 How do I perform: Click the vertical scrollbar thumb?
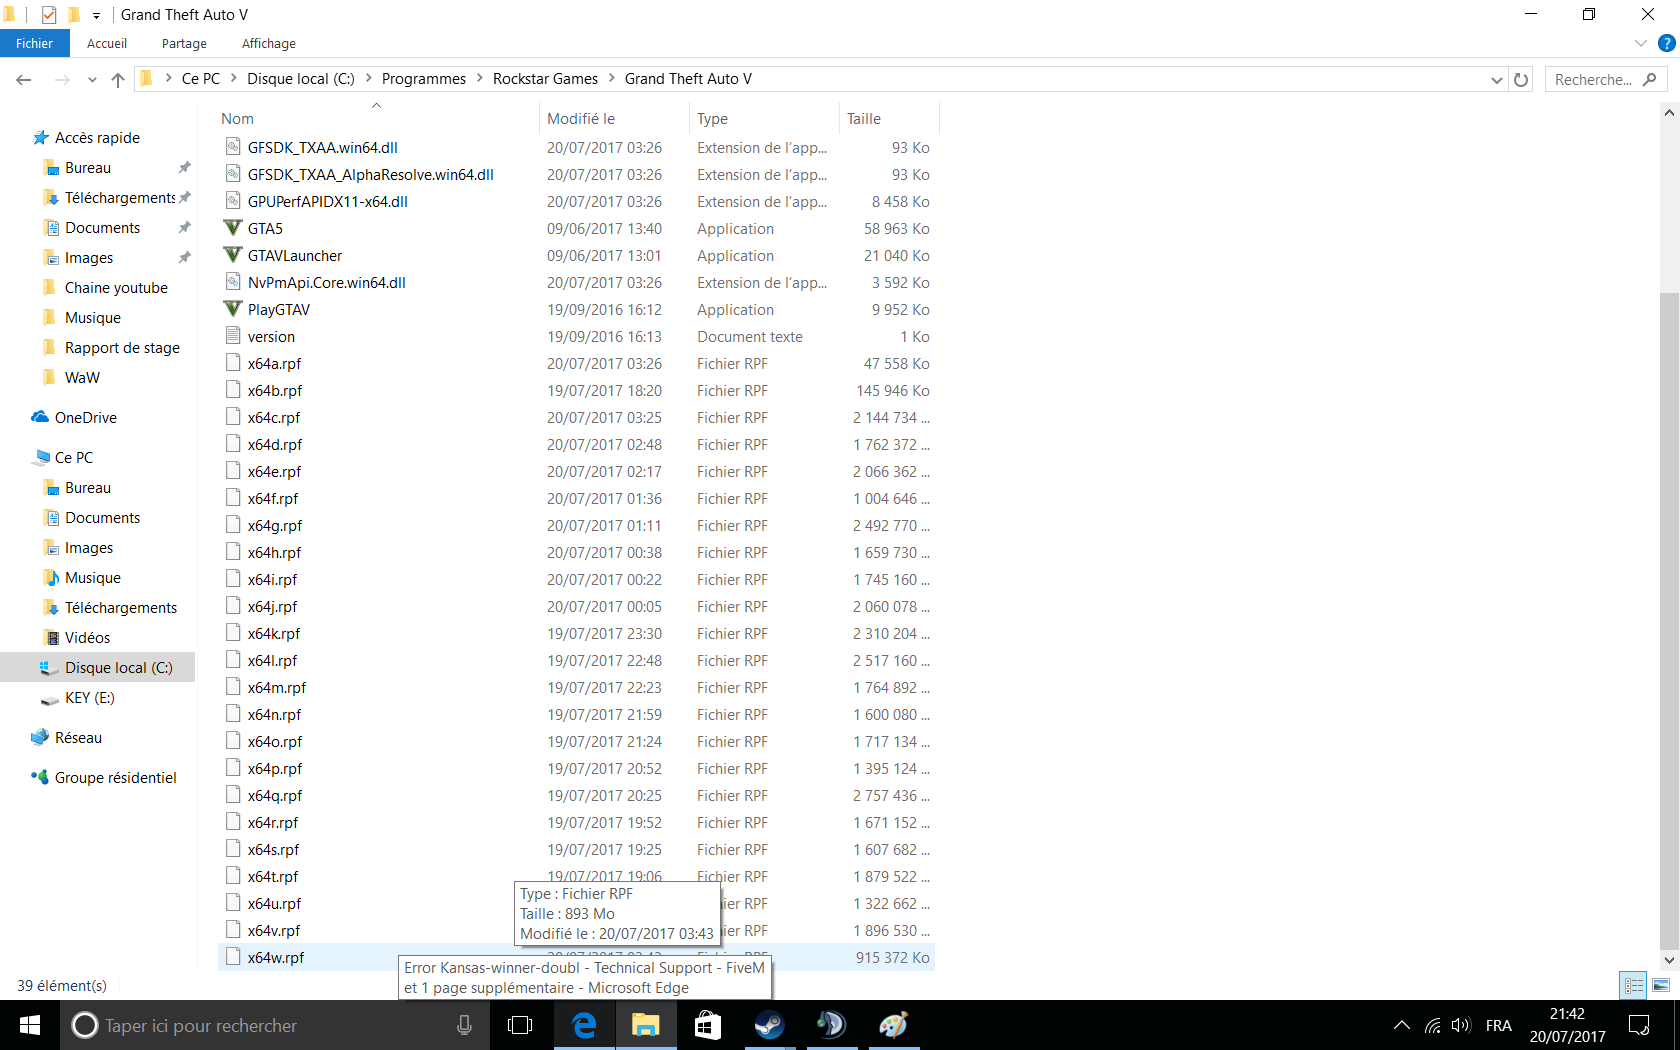point(1668,620)
